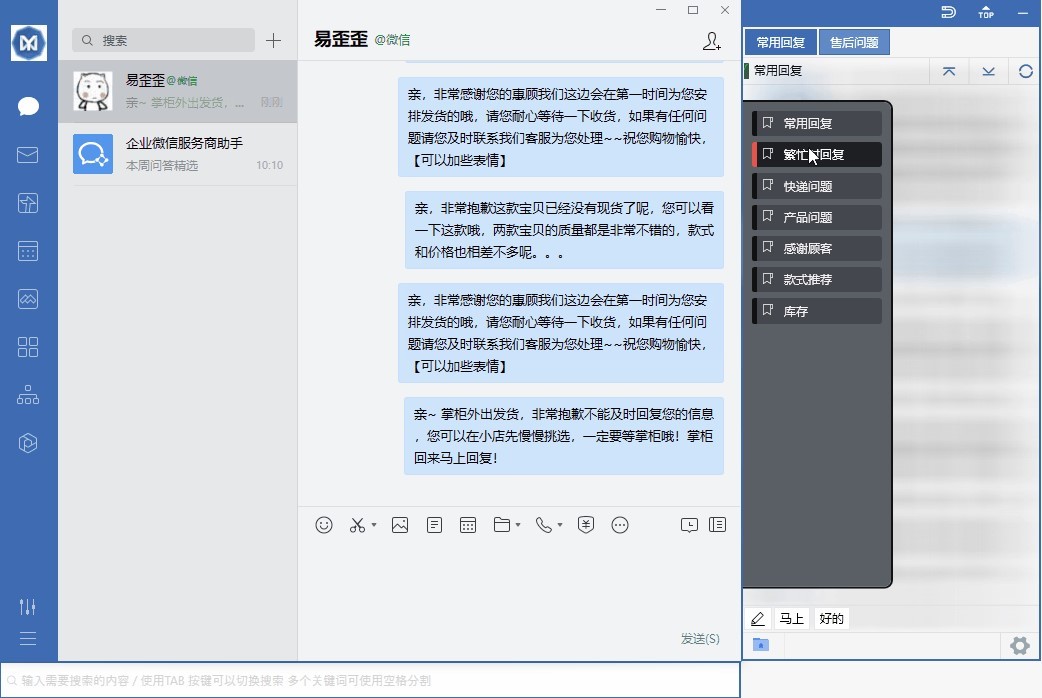Open the calendar icon in the left sidebar

click(27, 250)
